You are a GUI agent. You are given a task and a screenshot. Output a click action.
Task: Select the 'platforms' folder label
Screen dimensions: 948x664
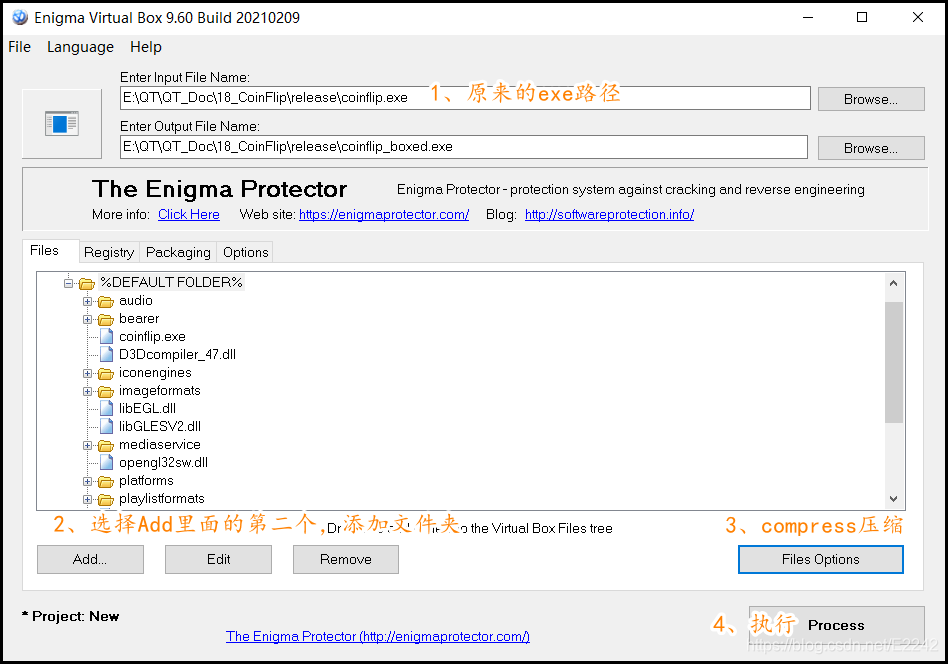click(x=146, y=481)
